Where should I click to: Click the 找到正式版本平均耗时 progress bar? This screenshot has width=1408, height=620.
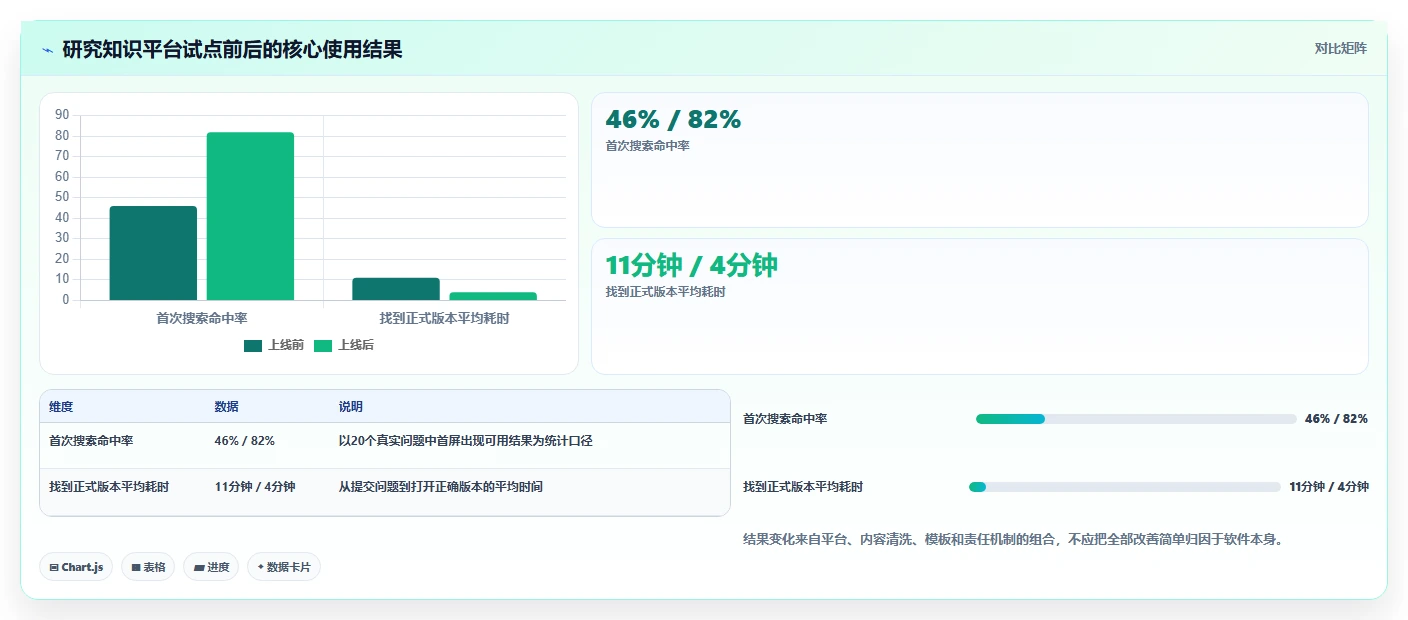pyautogui.click(x=1125, y=487)
